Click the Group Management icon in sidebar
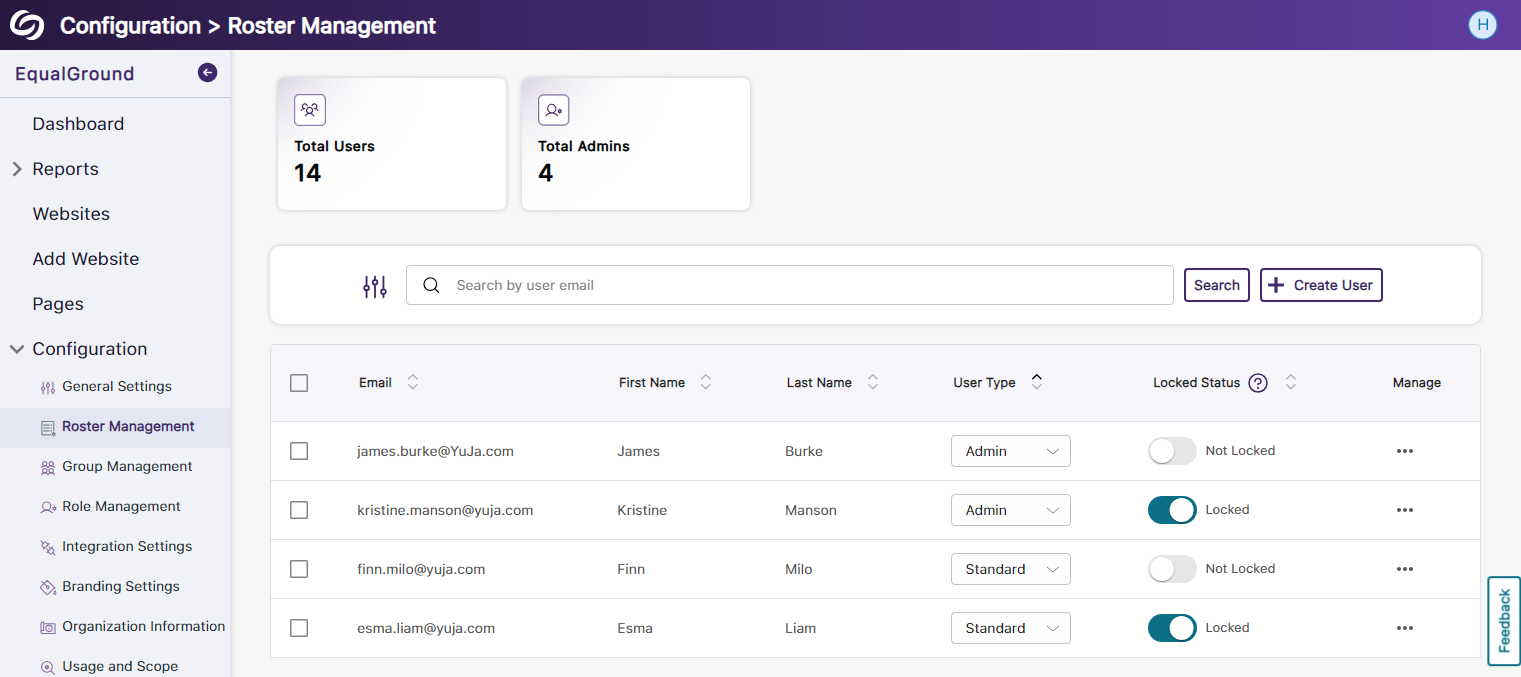This screenshot has height=677, width=1521. 47,466
